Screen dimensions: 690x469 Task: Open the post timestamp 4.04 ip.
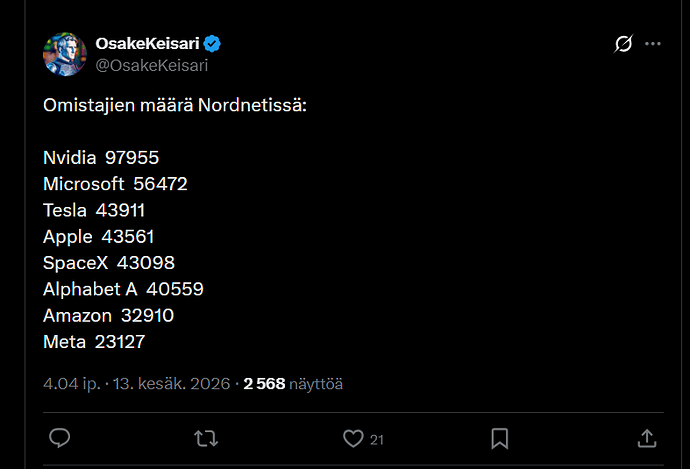coord(72,384)
